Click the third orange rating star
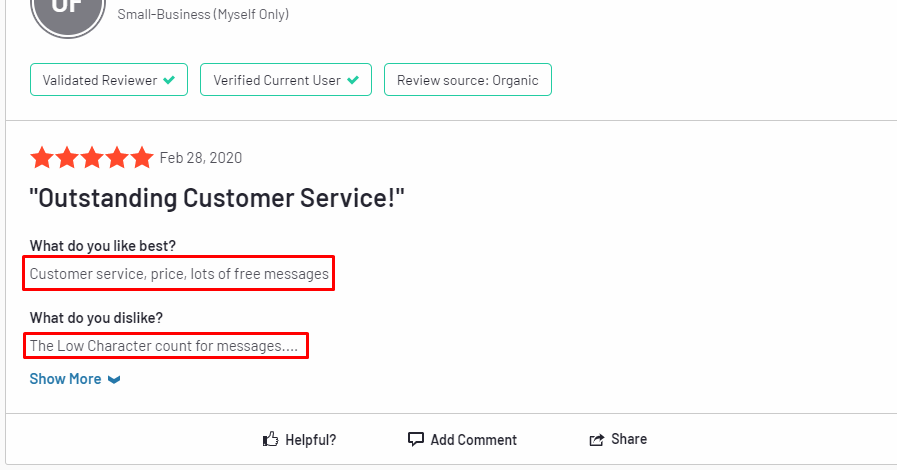 click(x=92, y=157)
